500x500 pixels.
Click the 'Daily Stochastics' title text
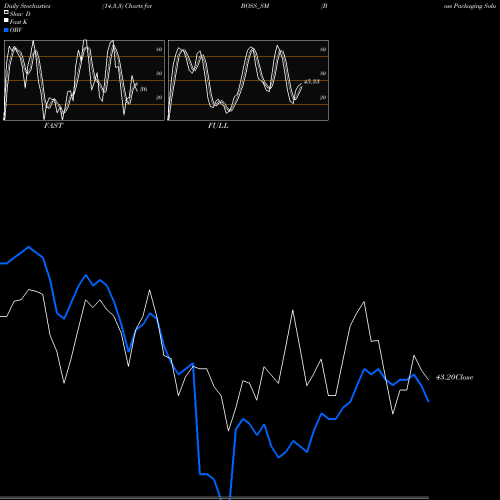click(x=27, y=6)
